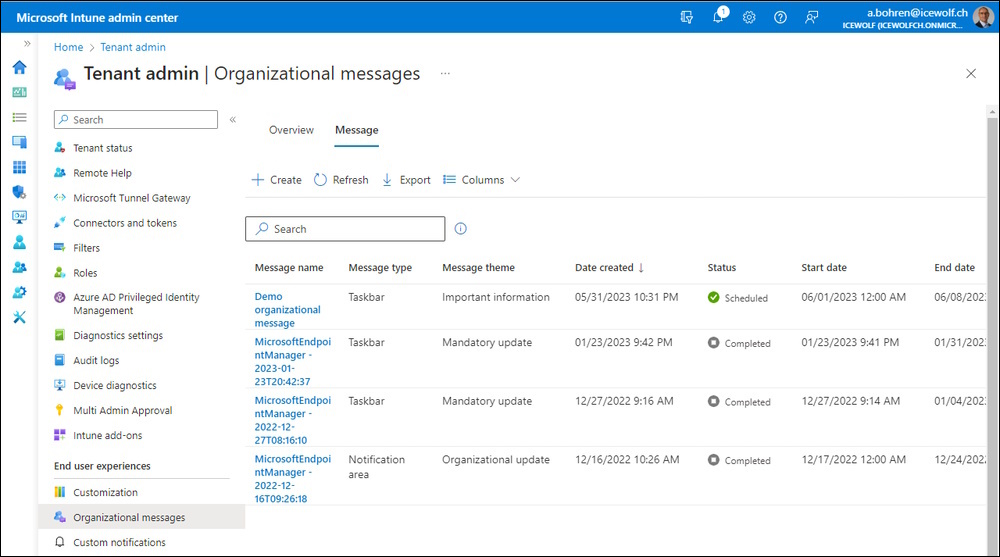Open Settings gear in header
This screenshot has width=1000, height=557.
(x=749, y=17)
